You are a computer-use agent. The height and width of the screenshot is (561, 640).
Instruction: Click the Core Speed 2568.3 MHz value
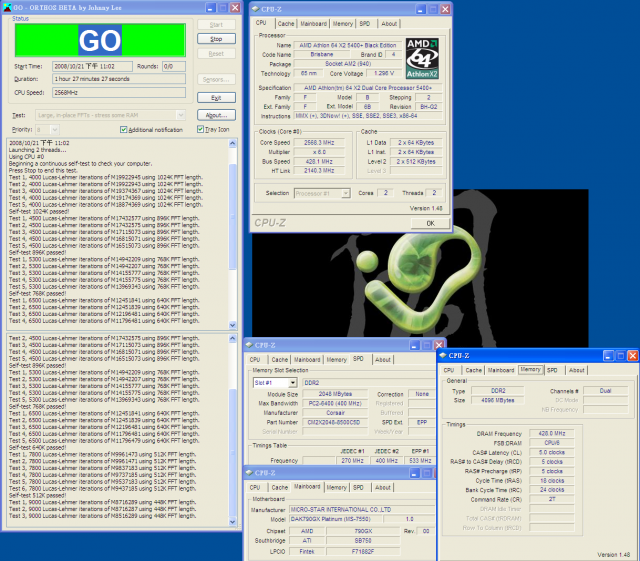click(319, 142)
